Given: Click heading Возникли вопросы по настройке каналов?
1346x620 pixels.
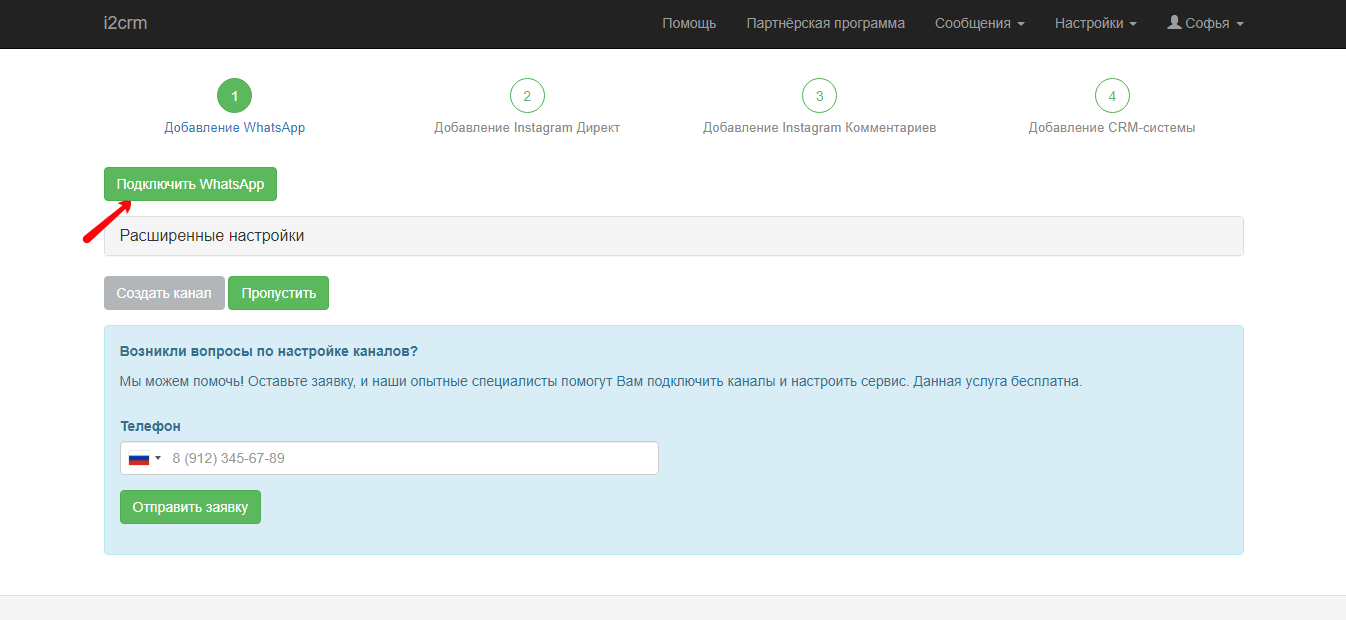Looking at the screenshot, I should pos(269,351).
